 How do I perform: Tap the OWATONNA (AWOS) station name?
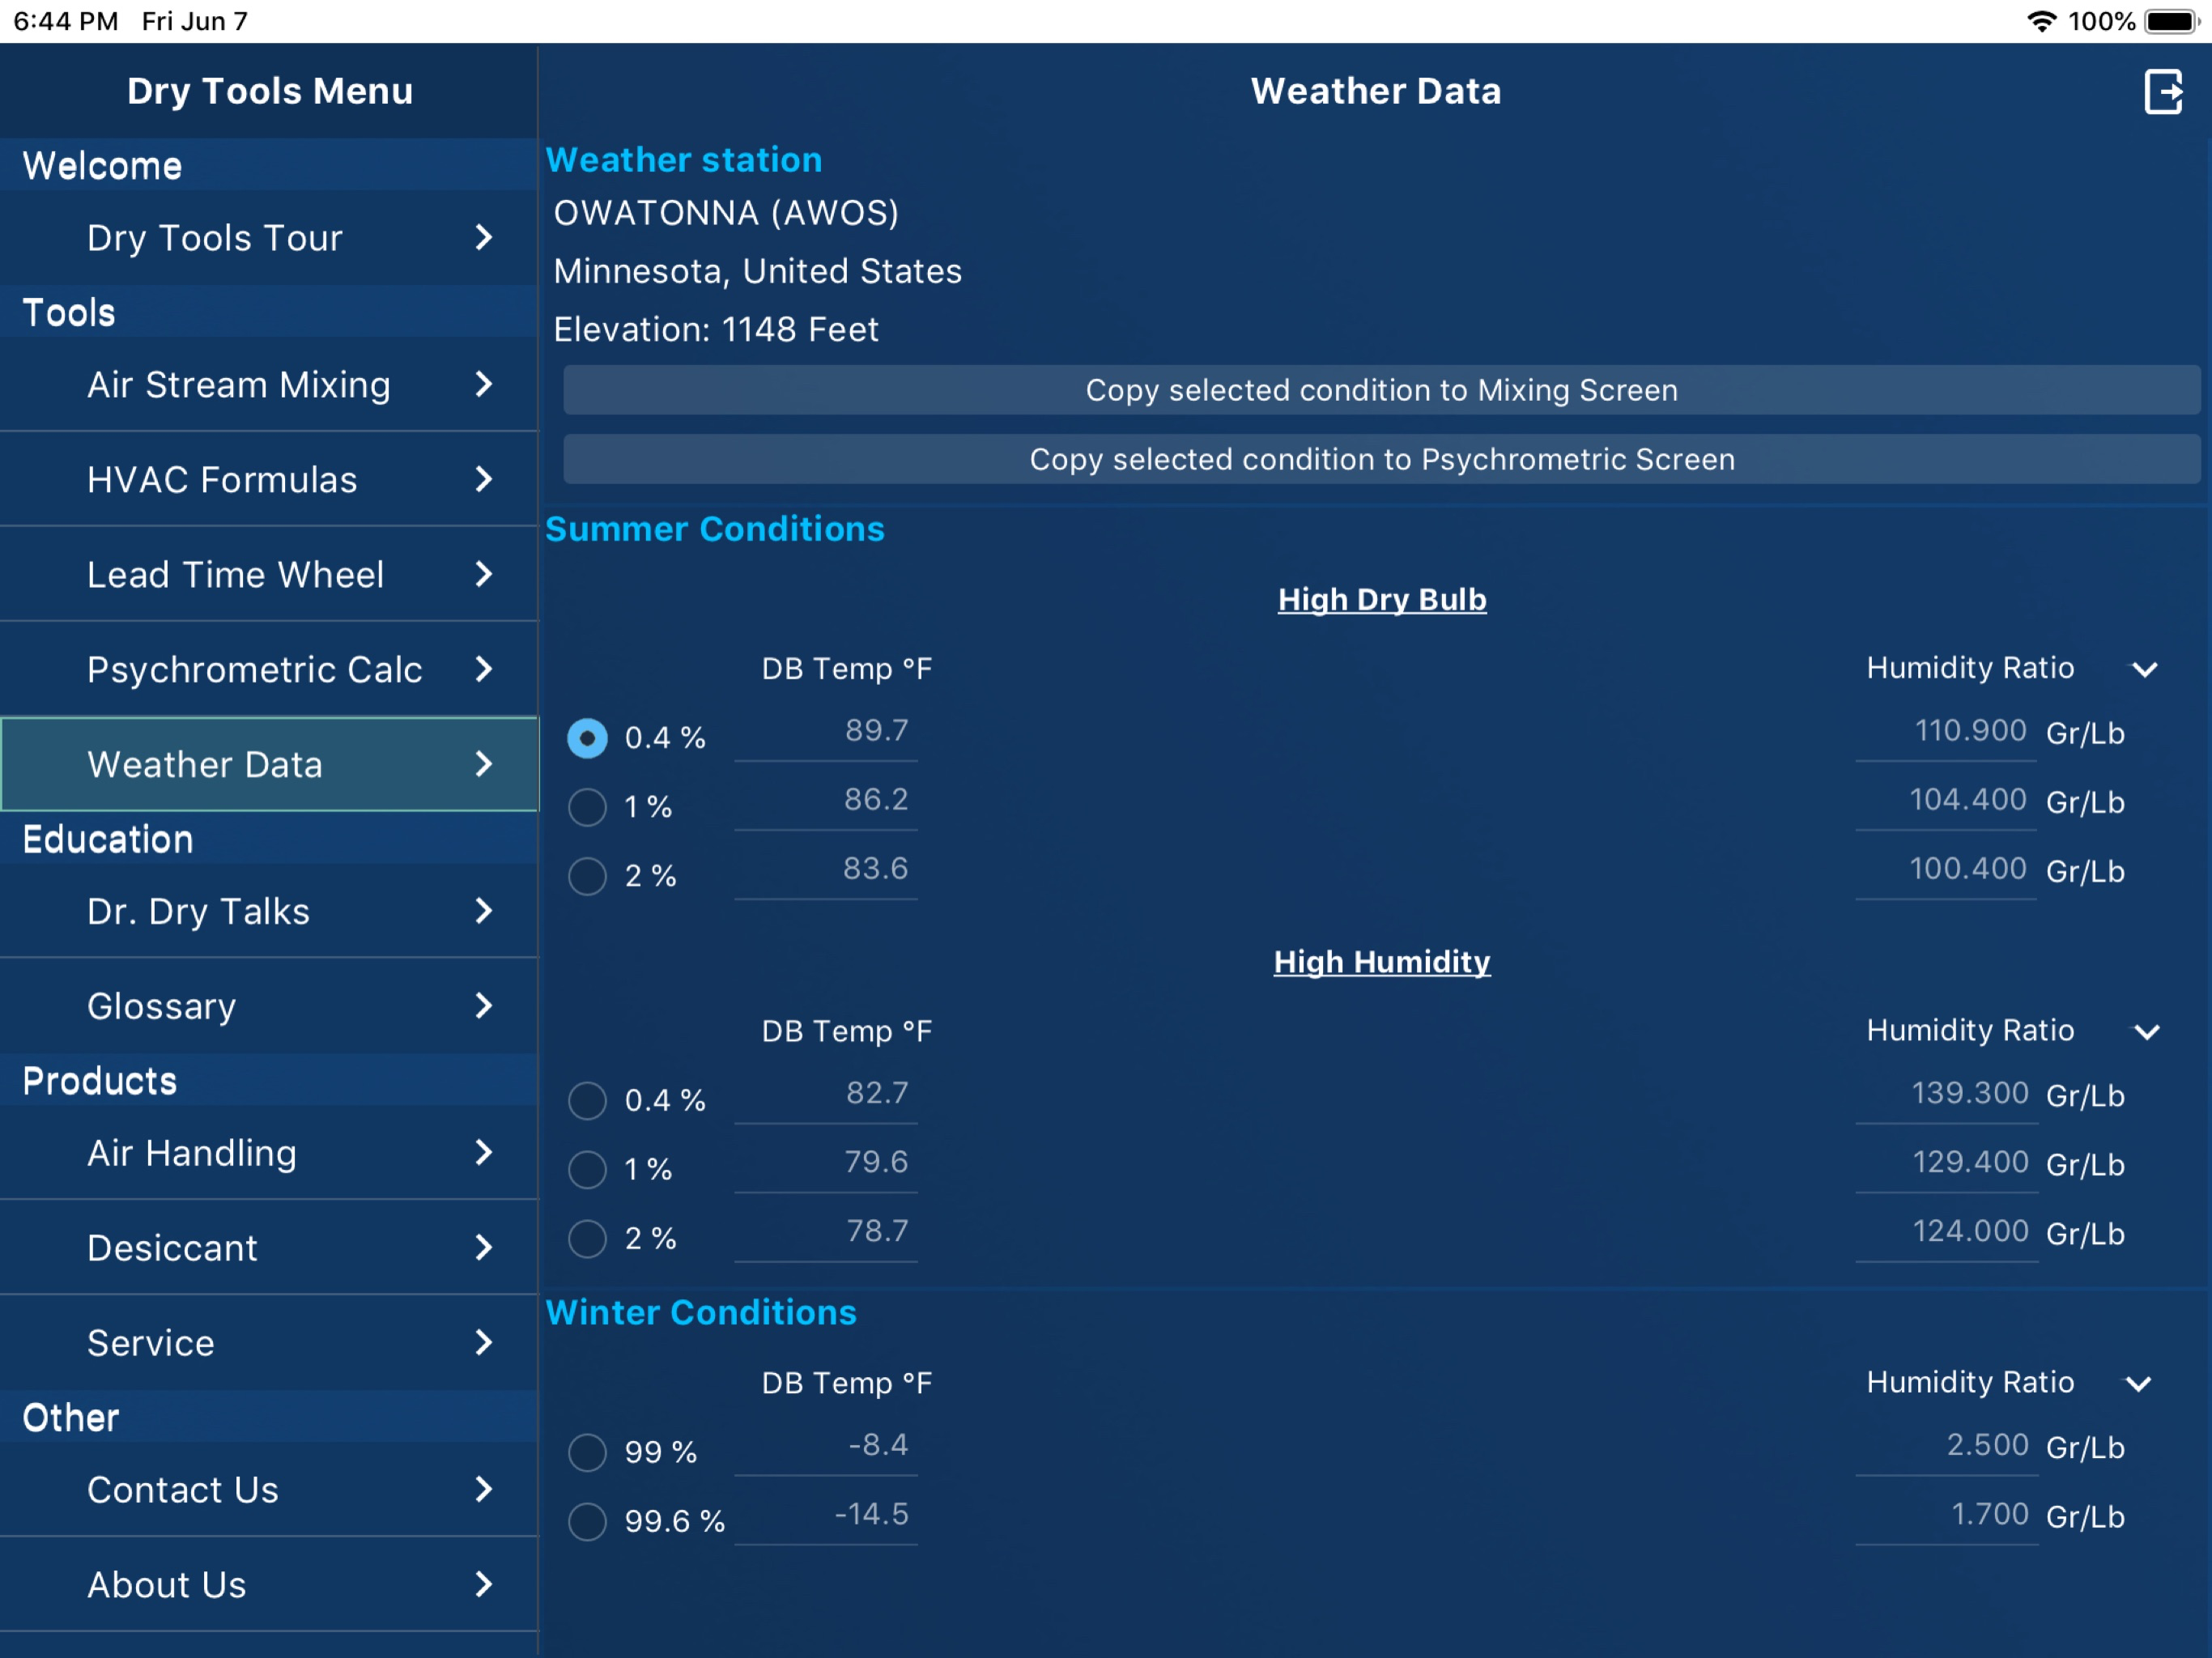click(726, 213)
